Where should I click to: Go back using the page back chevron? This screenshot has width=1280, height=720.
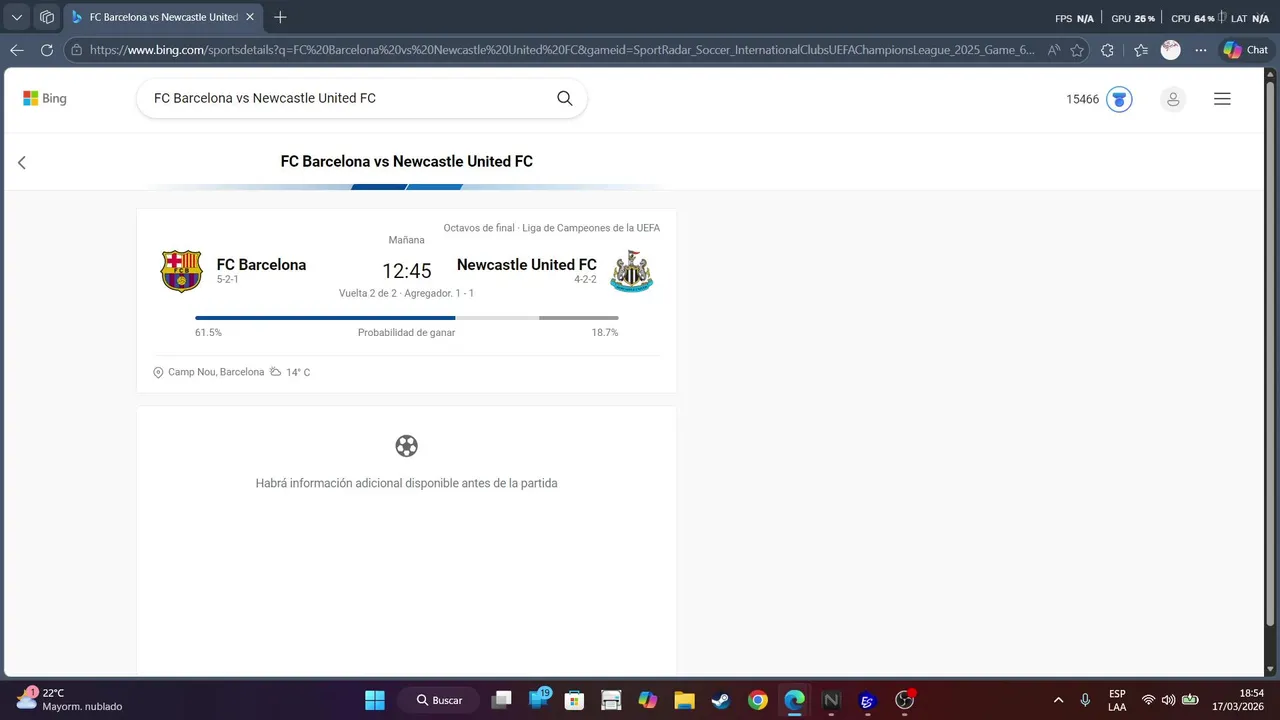point(22,162)
